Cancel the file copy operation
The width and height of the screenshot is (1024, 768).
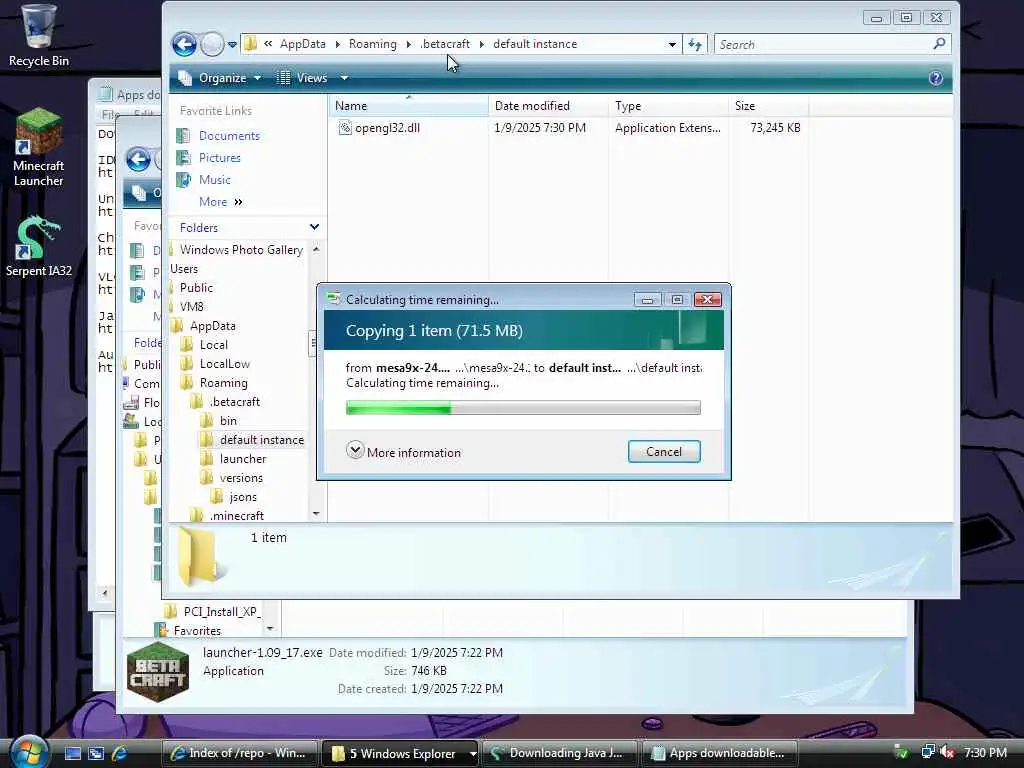[664, 452]
